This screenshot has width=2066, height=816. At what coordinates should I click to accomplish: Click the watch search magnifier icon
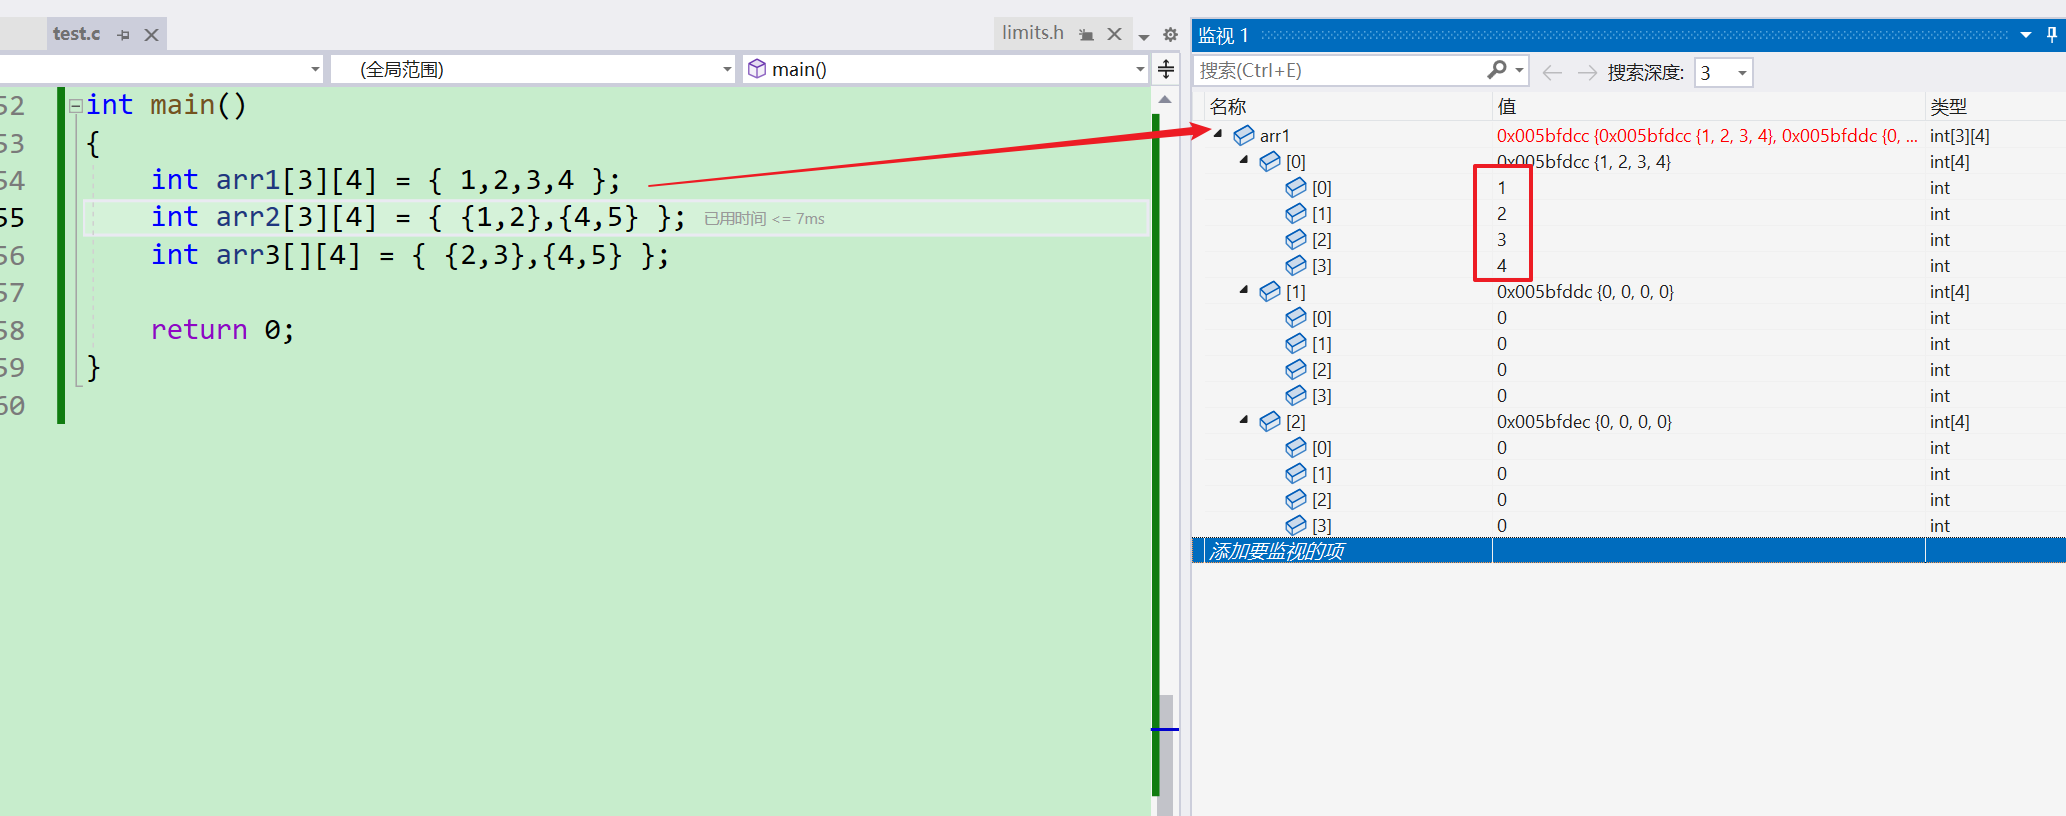pyautogui.click(x=1497, y=70)
